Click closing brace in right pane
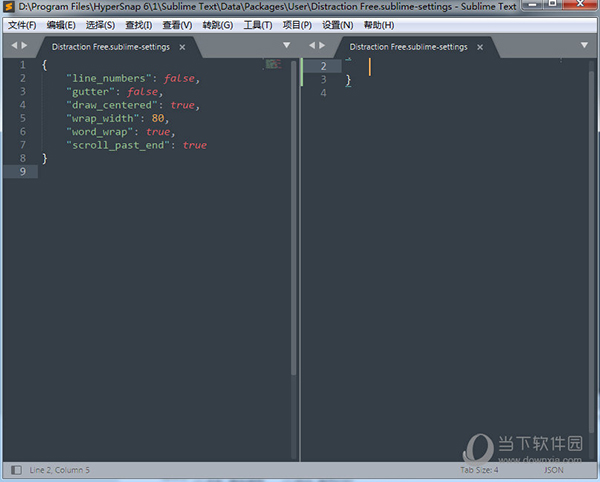 click(x=348, y=80)
